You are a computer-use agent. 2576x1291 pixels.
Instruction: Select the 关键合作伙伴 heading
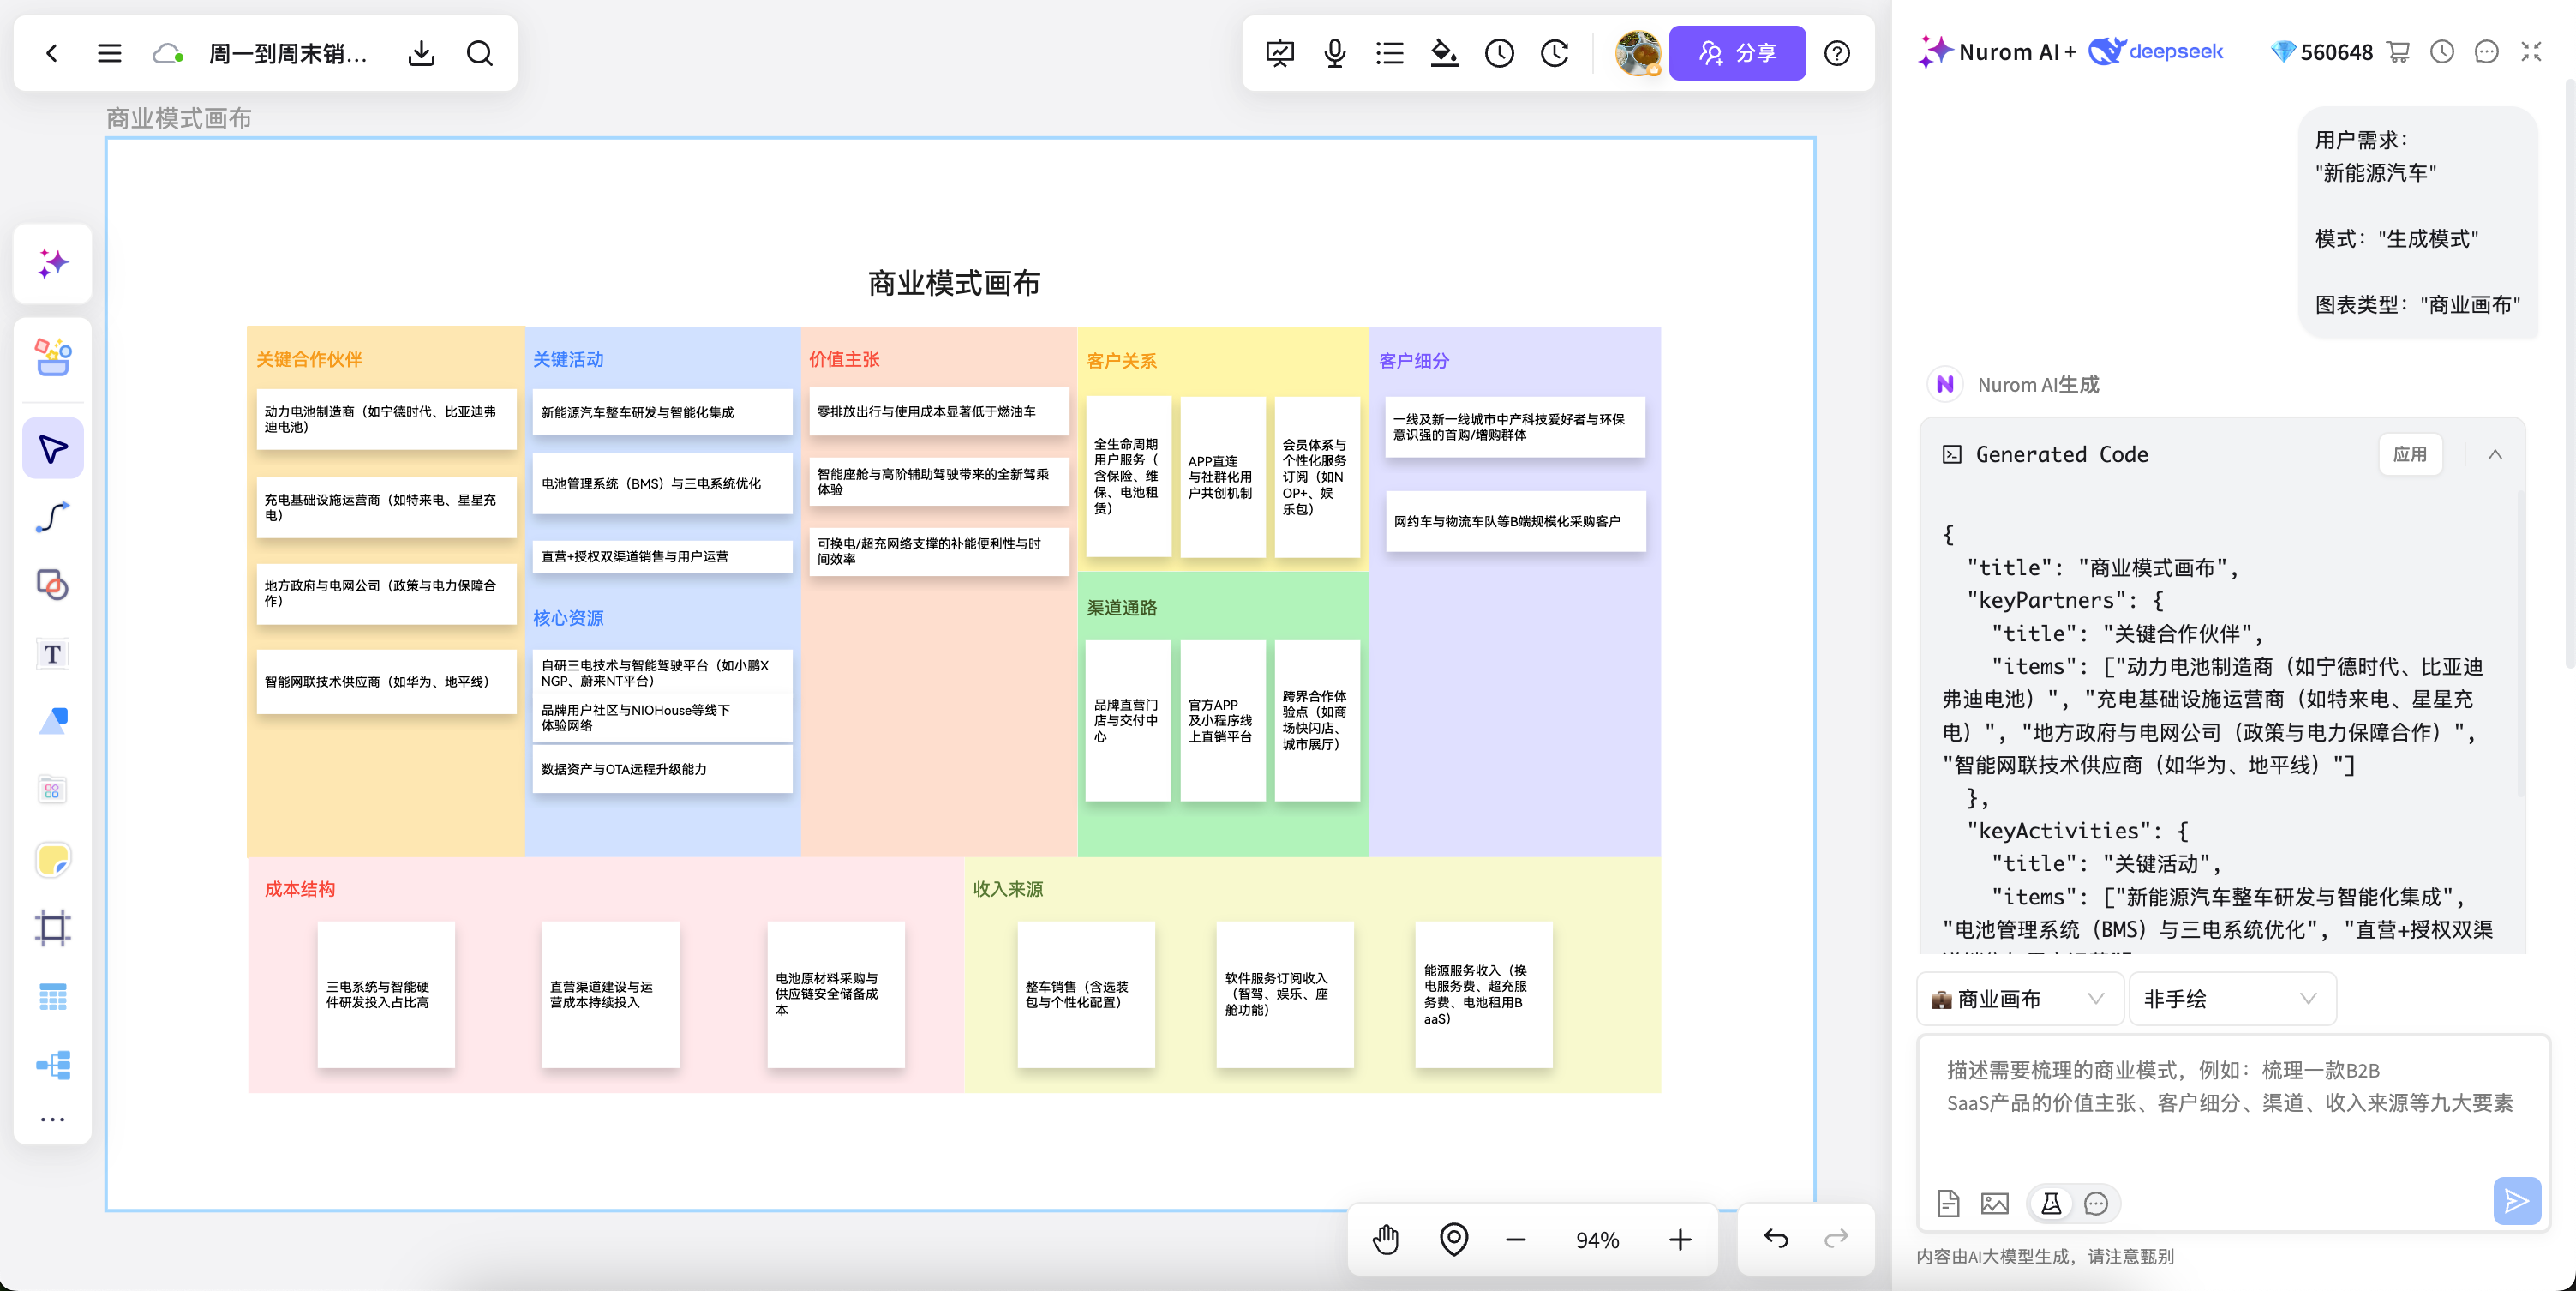pyautogui.click(x=309, y=359)
